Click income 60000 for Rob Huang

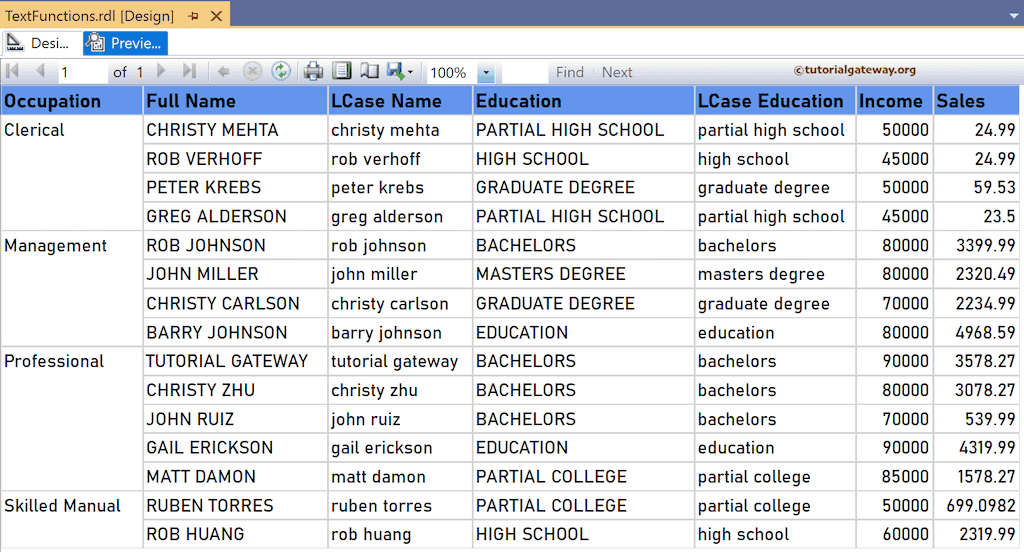[x=895, y=534]
